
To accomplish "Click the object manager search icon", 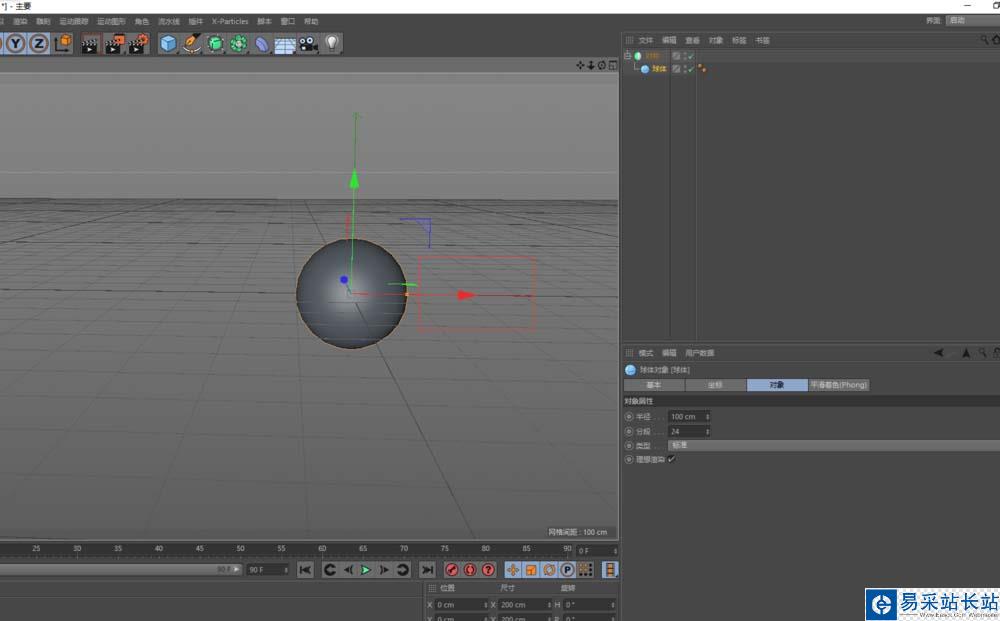I will coord(984,40).
